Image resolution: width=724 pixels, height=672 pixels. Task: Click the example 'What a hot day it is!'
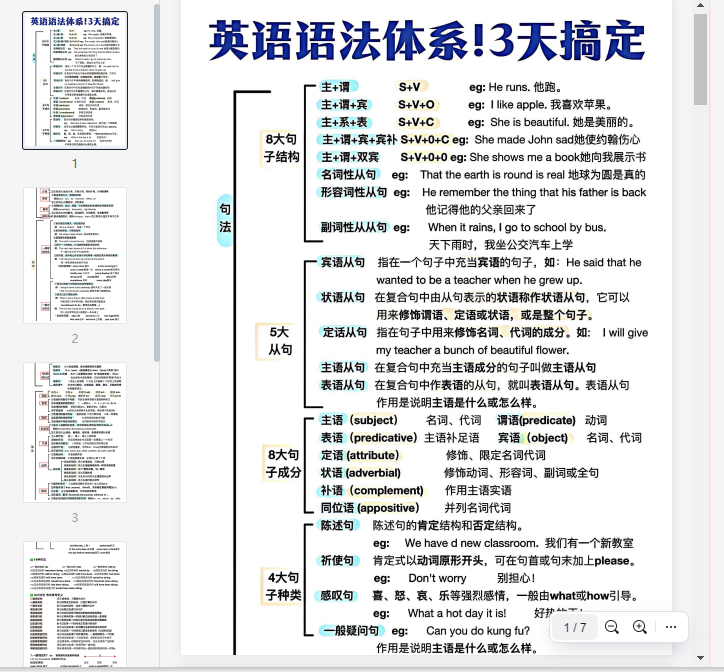457,613
